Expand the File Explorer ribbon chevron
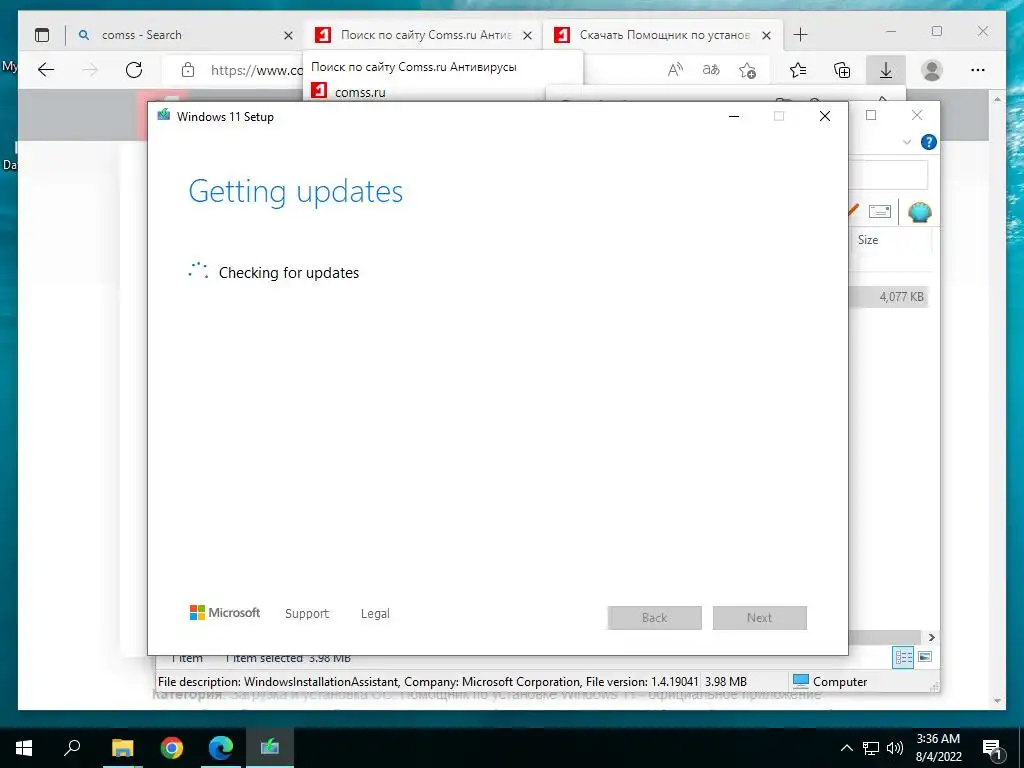The height and width of the screenshot is (768, 1024). [906, 142]
